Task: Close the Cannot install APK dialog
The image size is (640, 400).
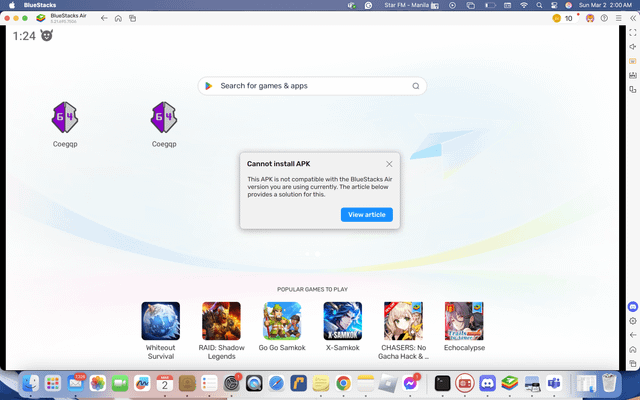Action: (x=389, y=164)
